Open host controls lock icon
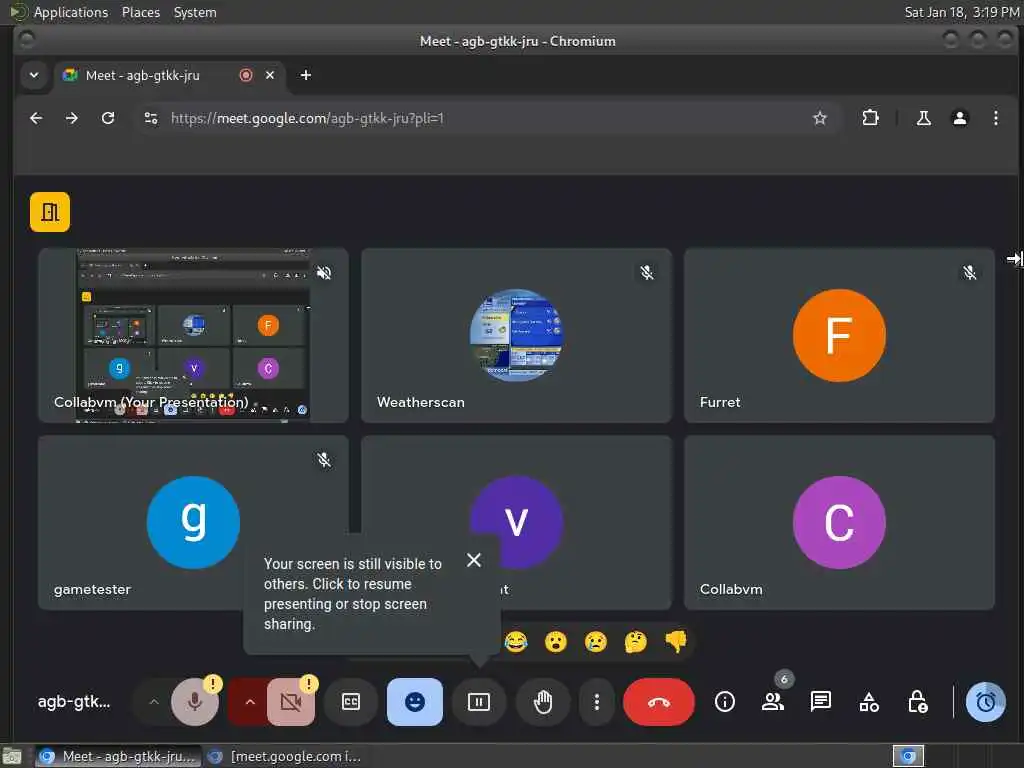The width and height of the screenshot is (1024, 768). pos(918,702)
